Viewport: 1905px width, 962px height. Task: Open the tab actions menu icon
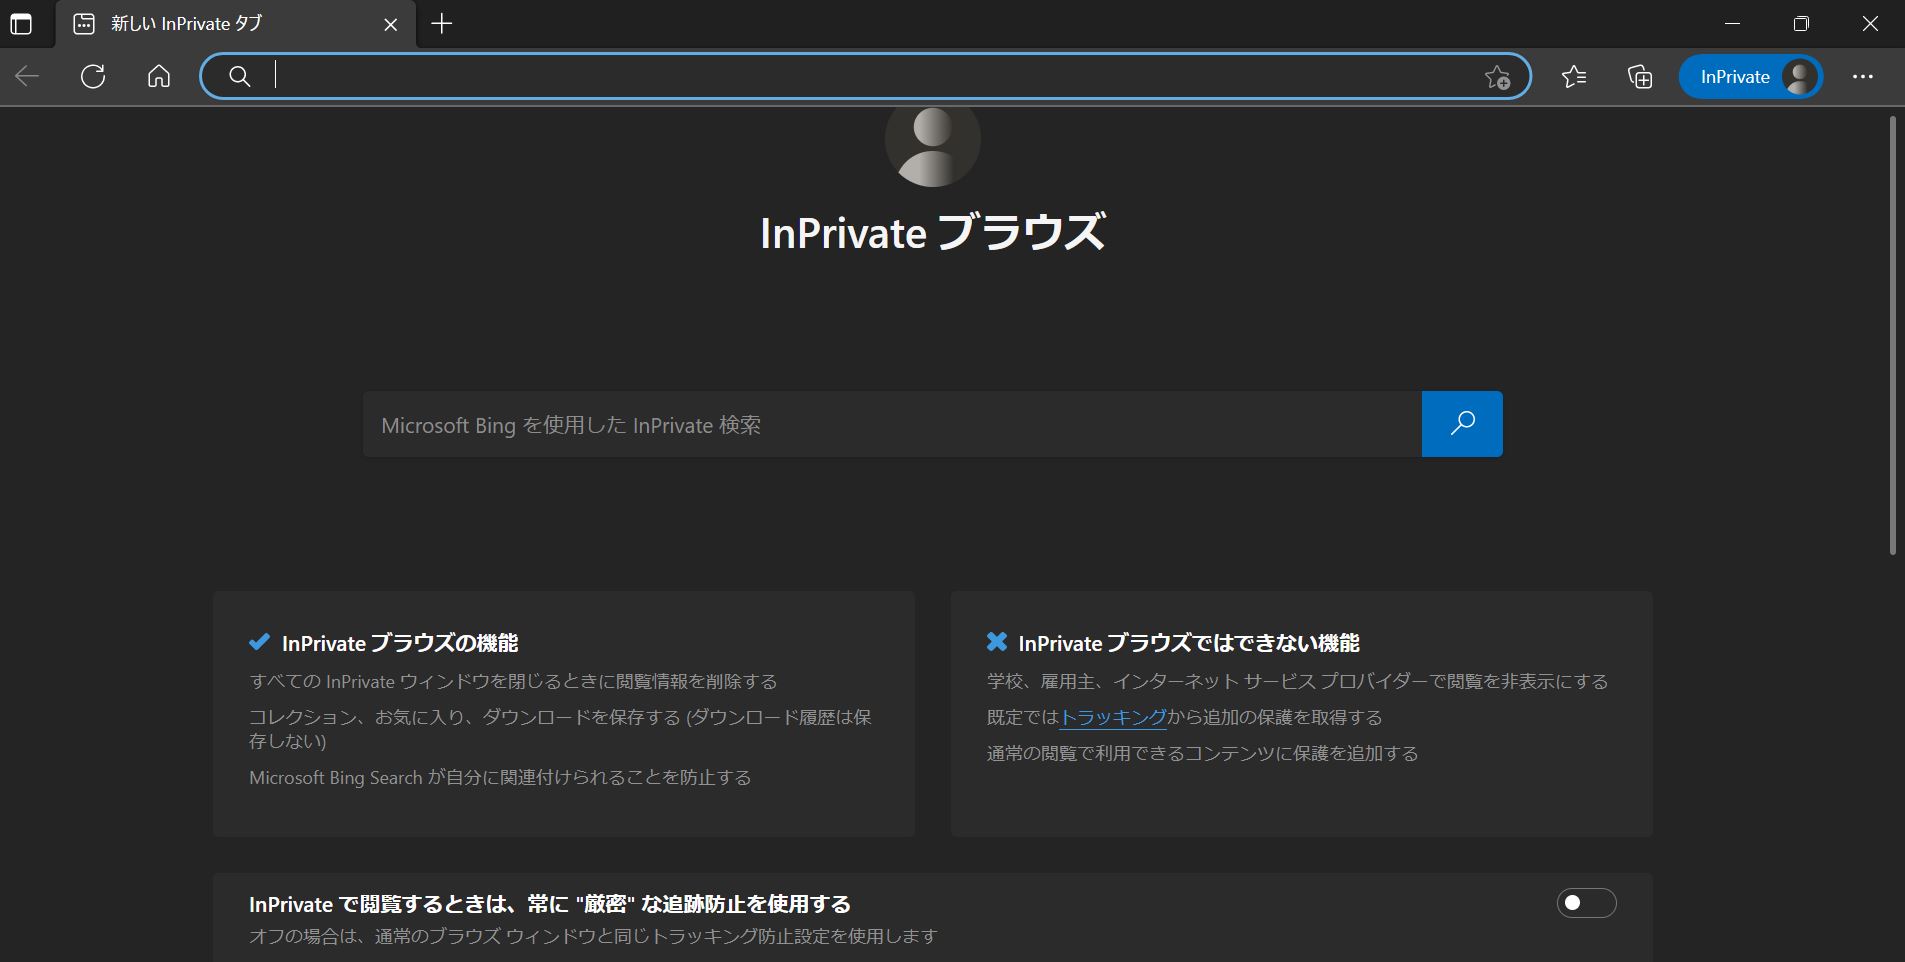pos(21,24)
